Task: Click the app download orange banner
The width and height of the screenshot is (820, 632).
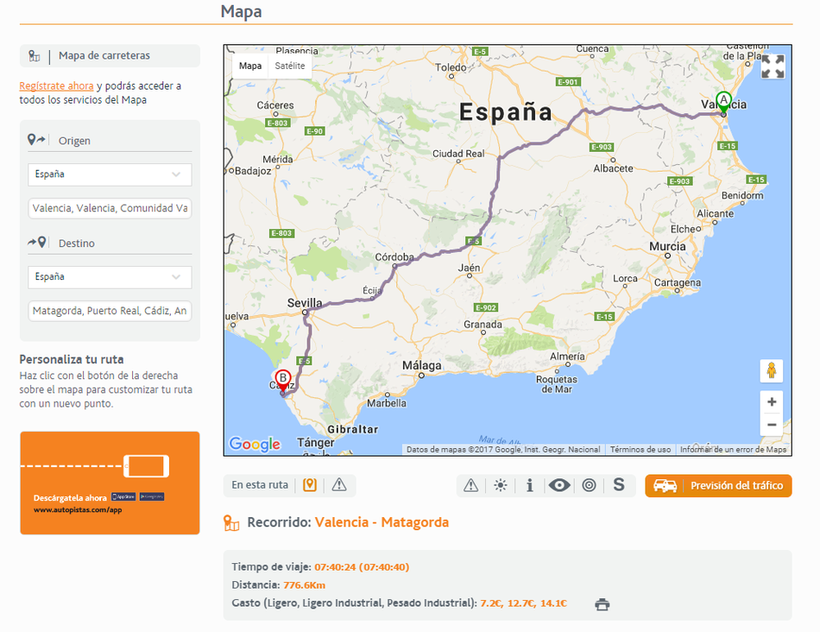Action: click(x=110, y=483)
